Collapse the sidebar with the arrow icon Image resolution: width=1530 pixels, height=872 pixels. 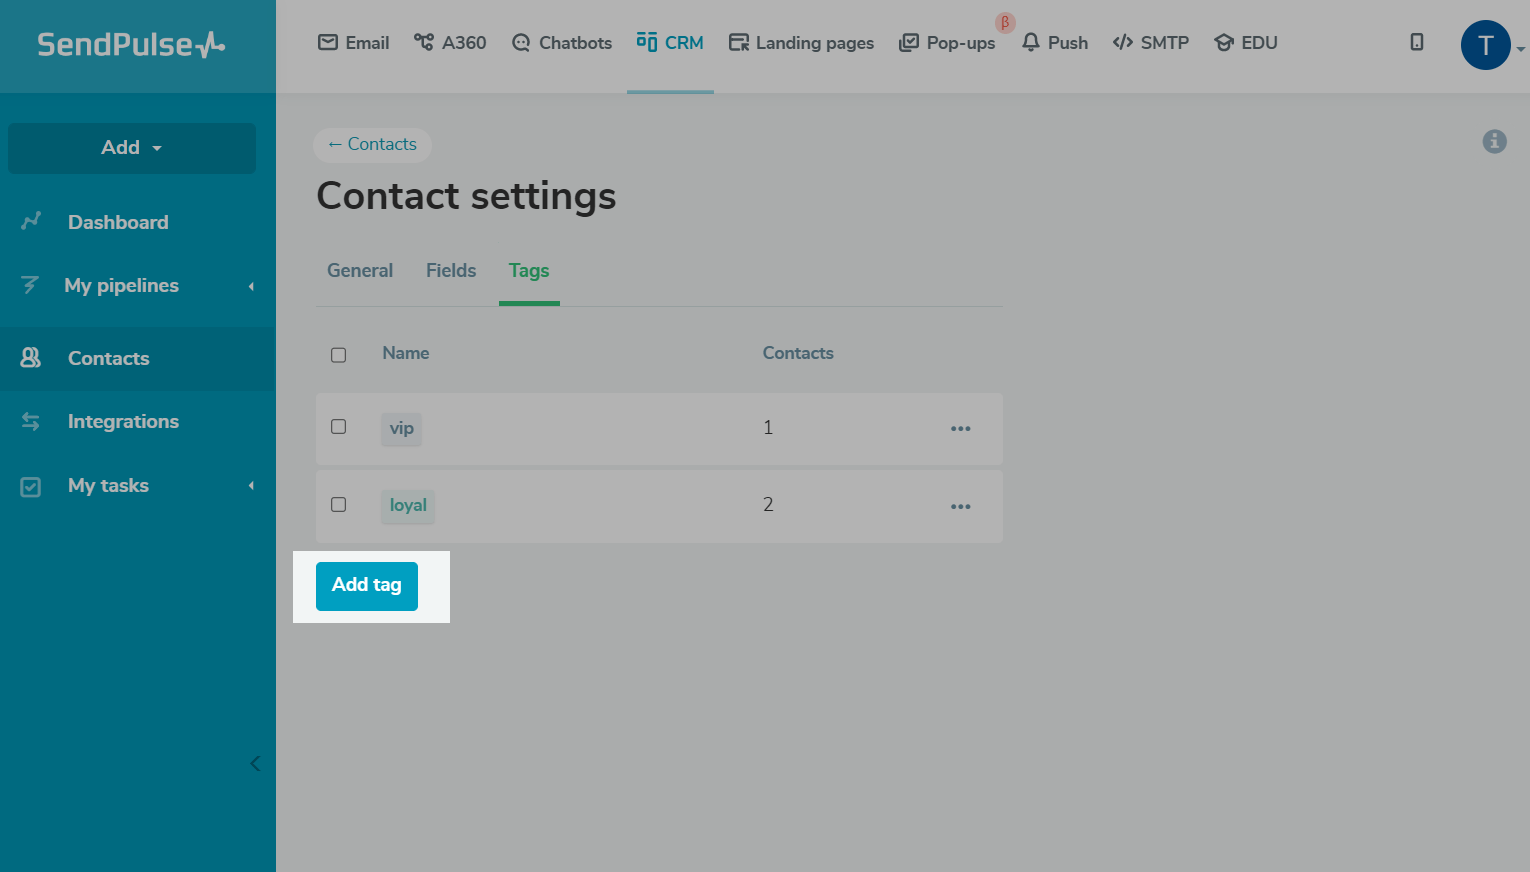click(x=255, y=764)
